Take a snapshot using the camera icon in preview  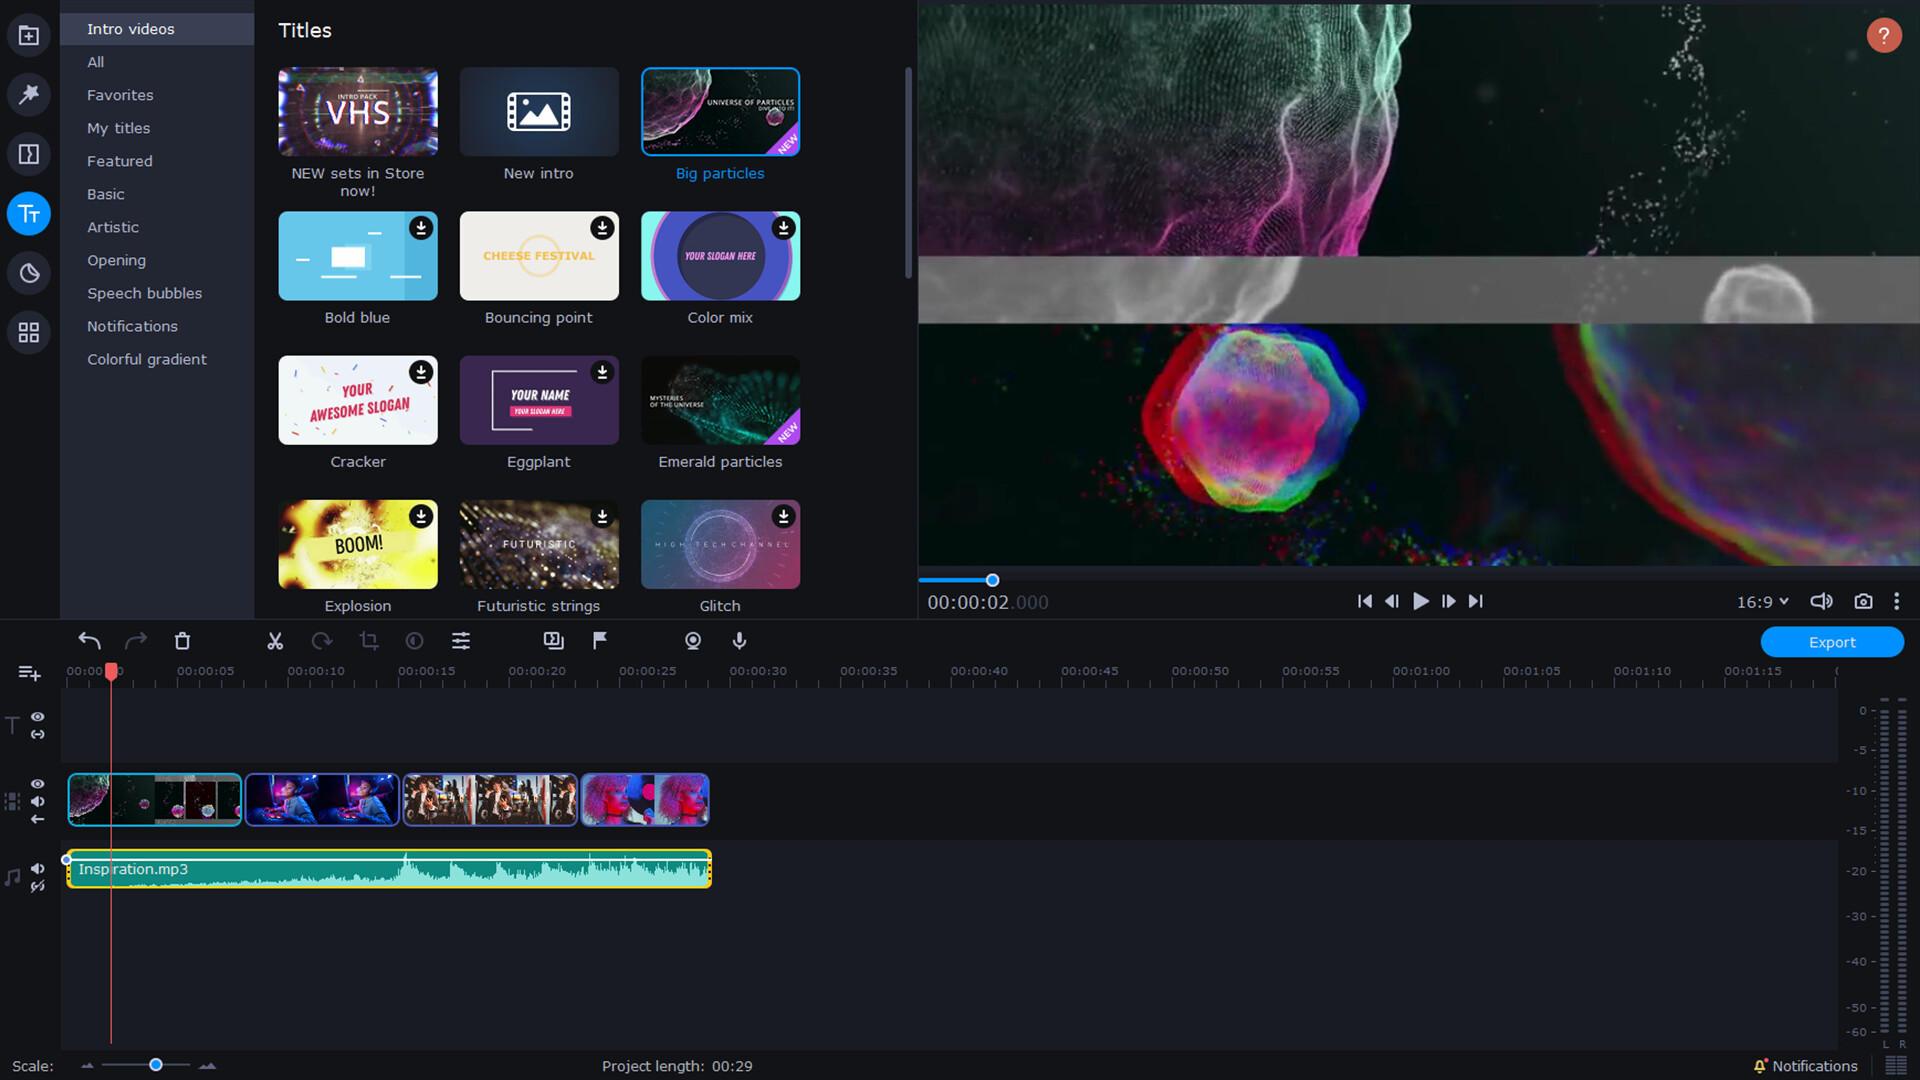coord(1863,601)
